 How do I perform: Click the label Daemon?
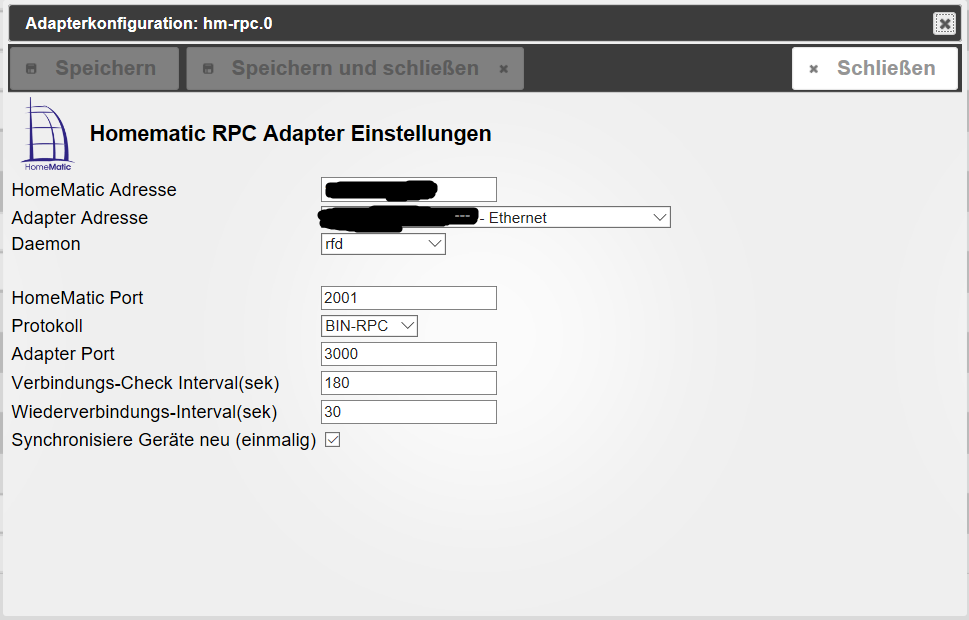coord(46,244)
